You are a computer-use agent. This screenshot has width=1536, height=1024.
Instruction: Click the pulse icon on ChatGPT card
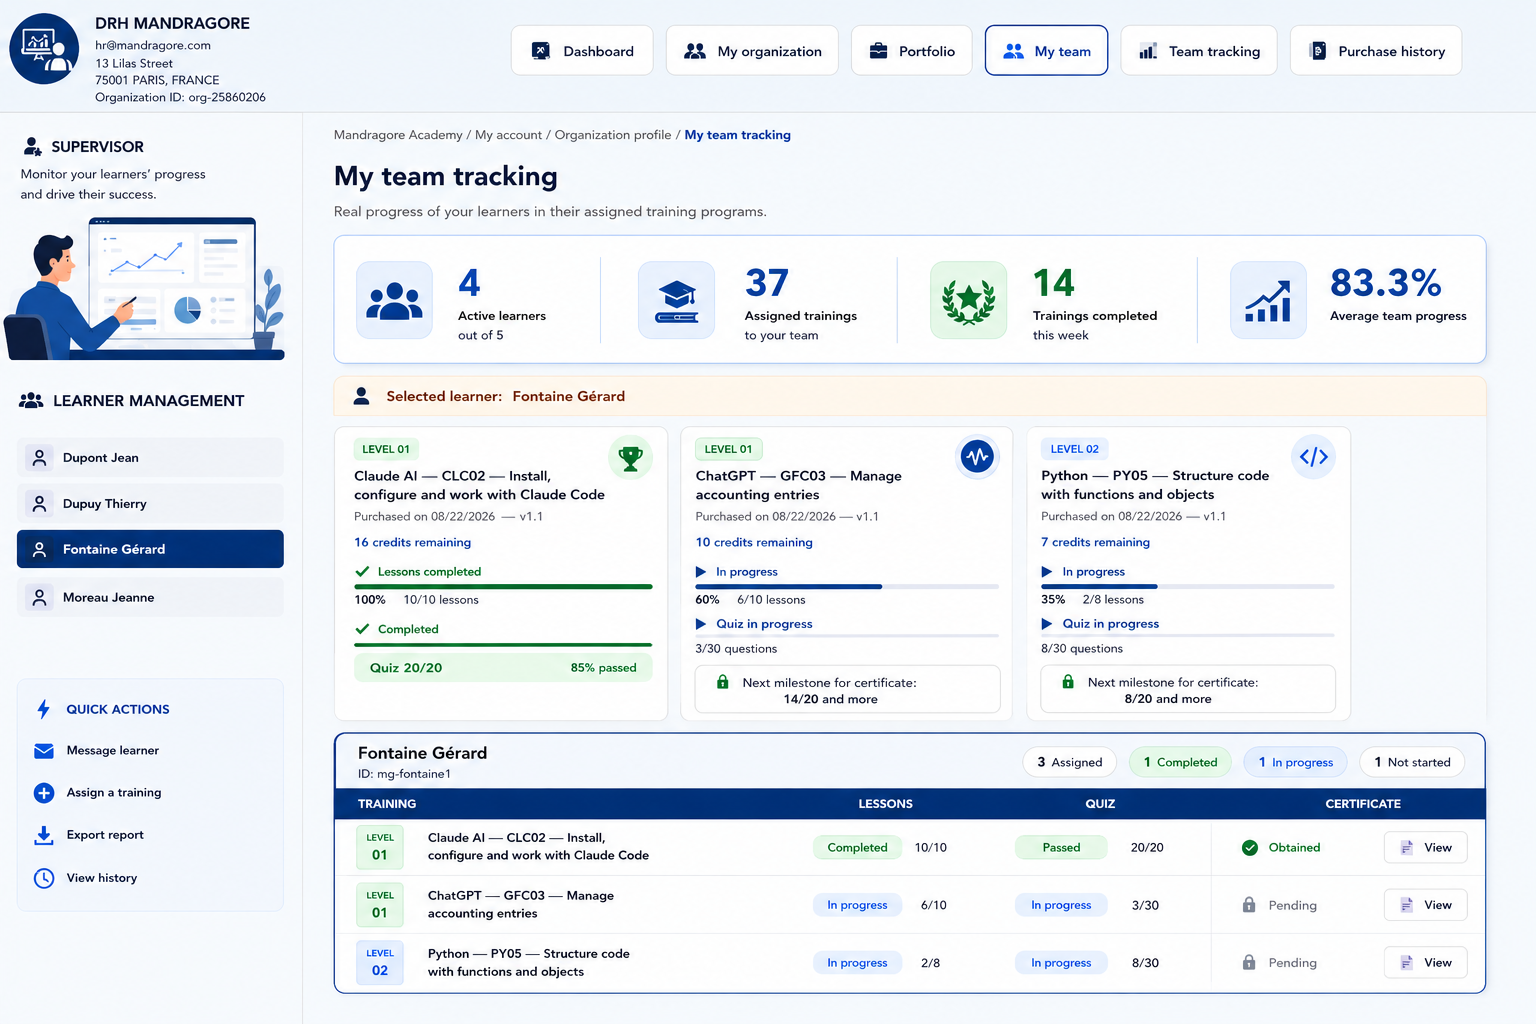977,457
